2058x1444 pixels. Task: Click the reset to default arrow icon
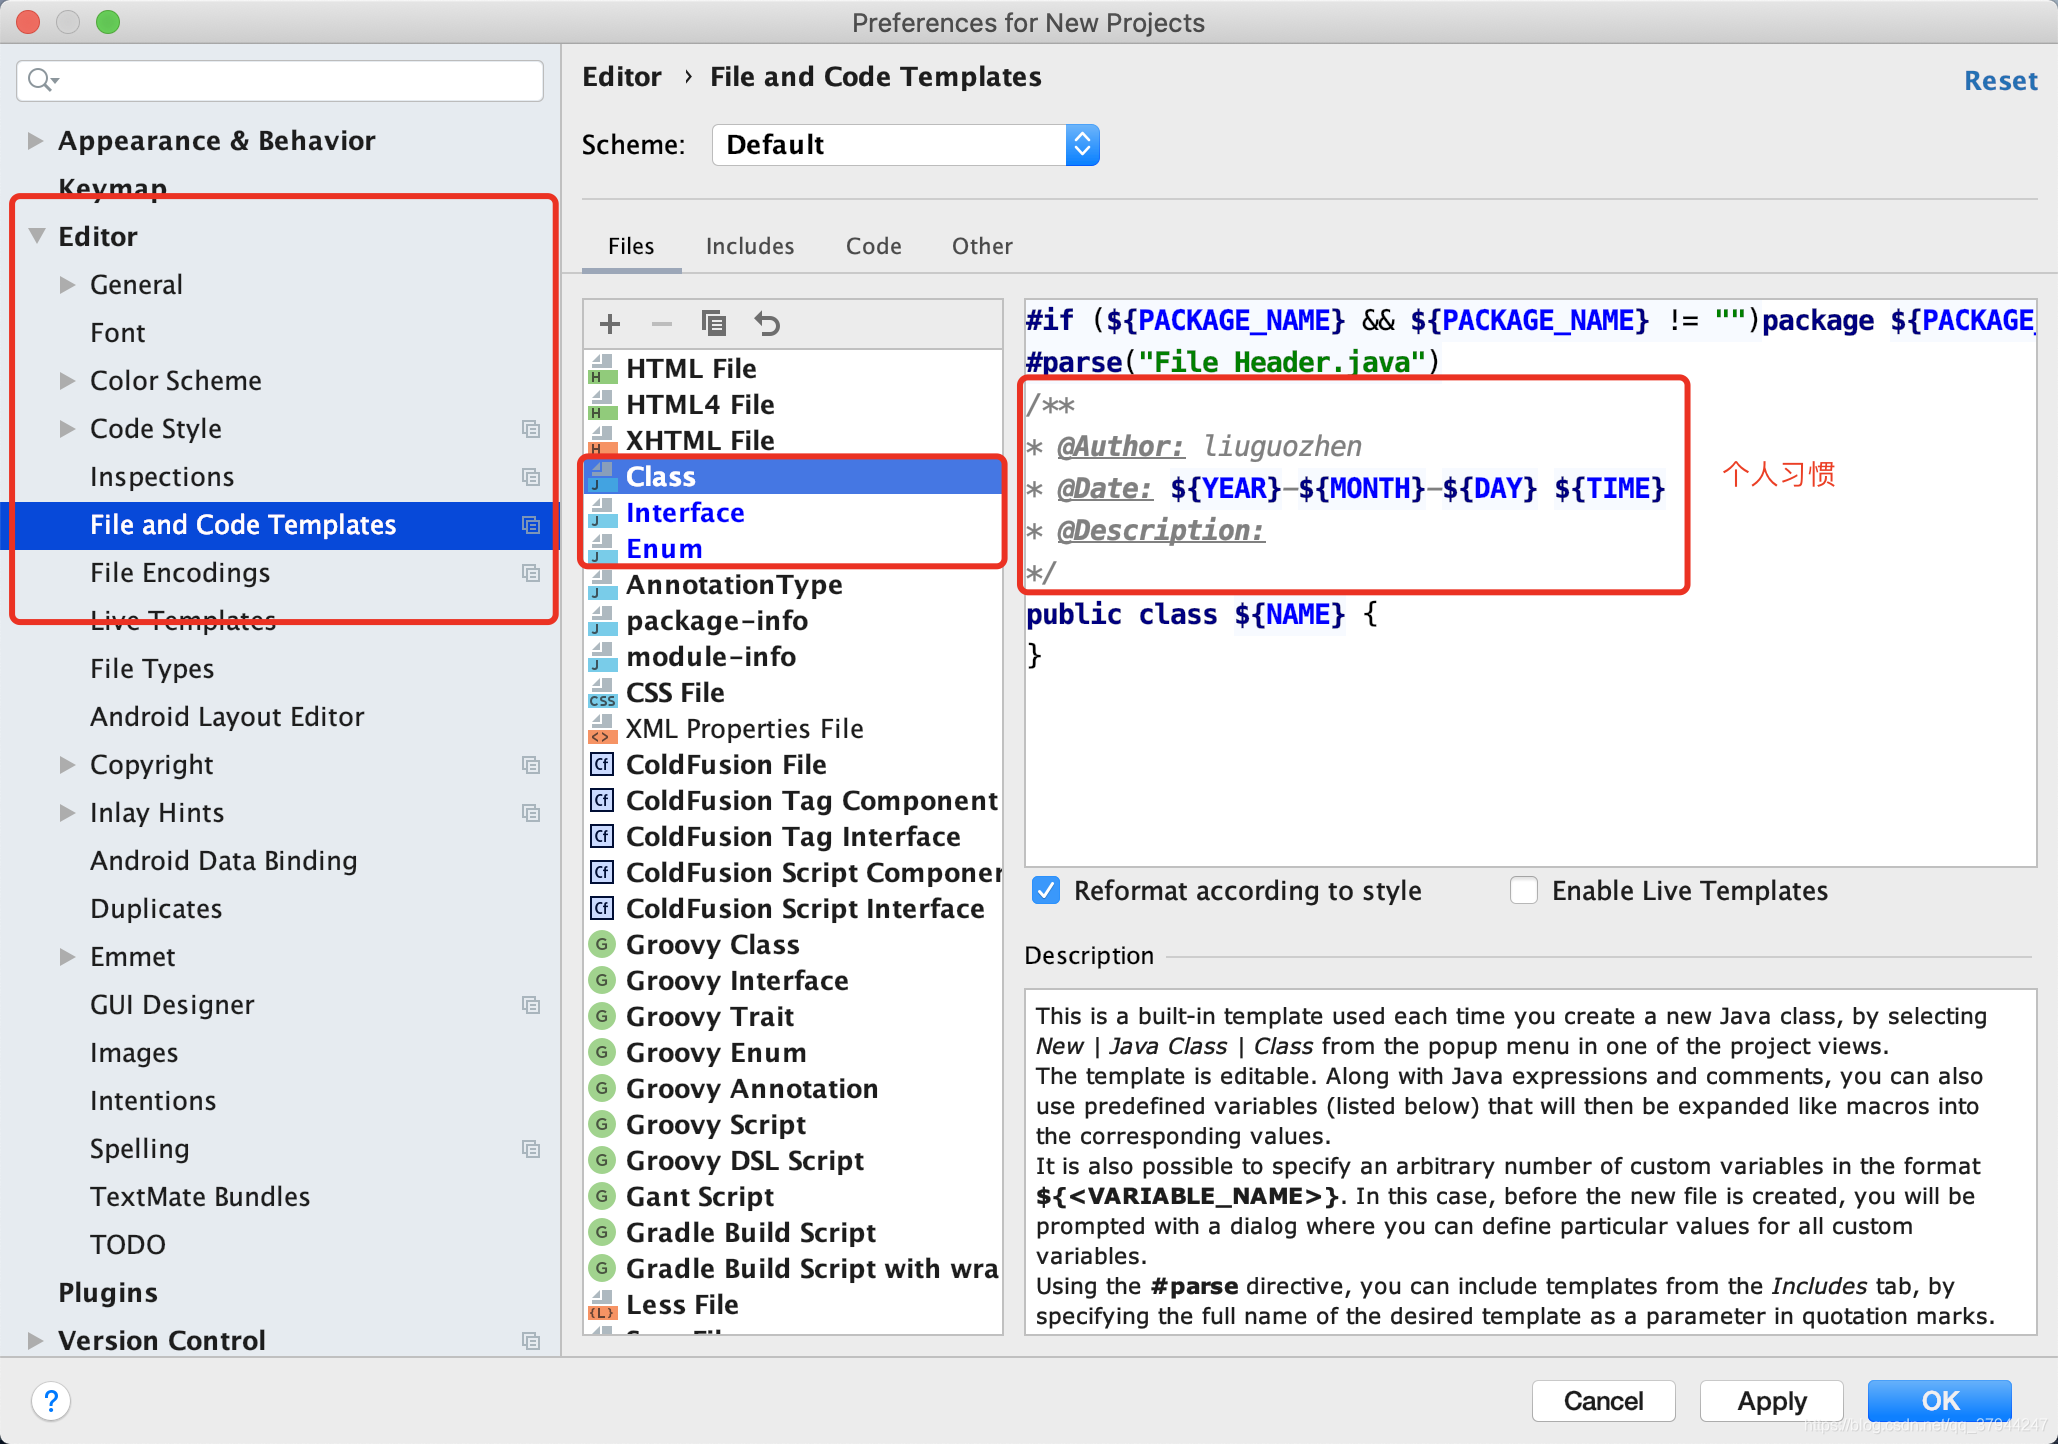[x=767, y=324]
